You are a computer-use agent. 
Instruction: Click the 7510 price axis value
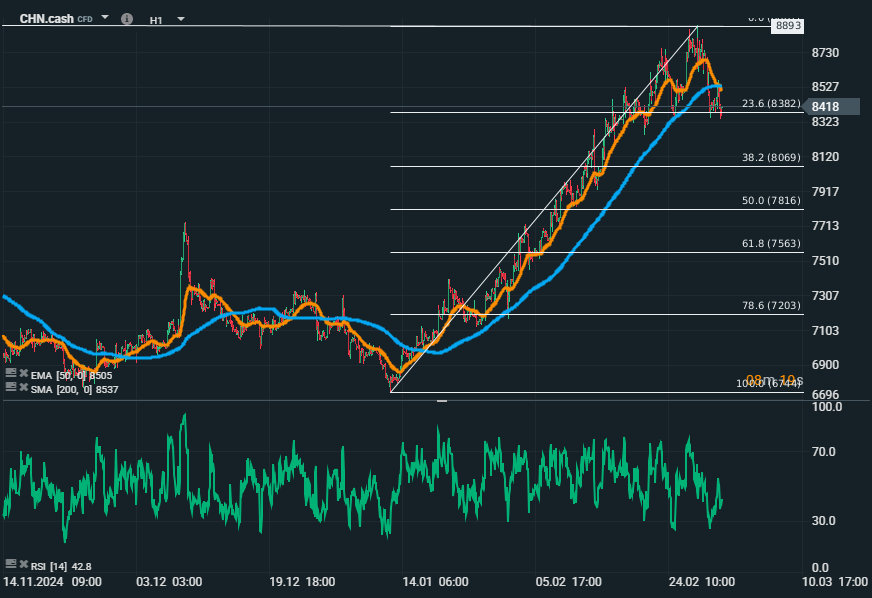tap(825, 261)
